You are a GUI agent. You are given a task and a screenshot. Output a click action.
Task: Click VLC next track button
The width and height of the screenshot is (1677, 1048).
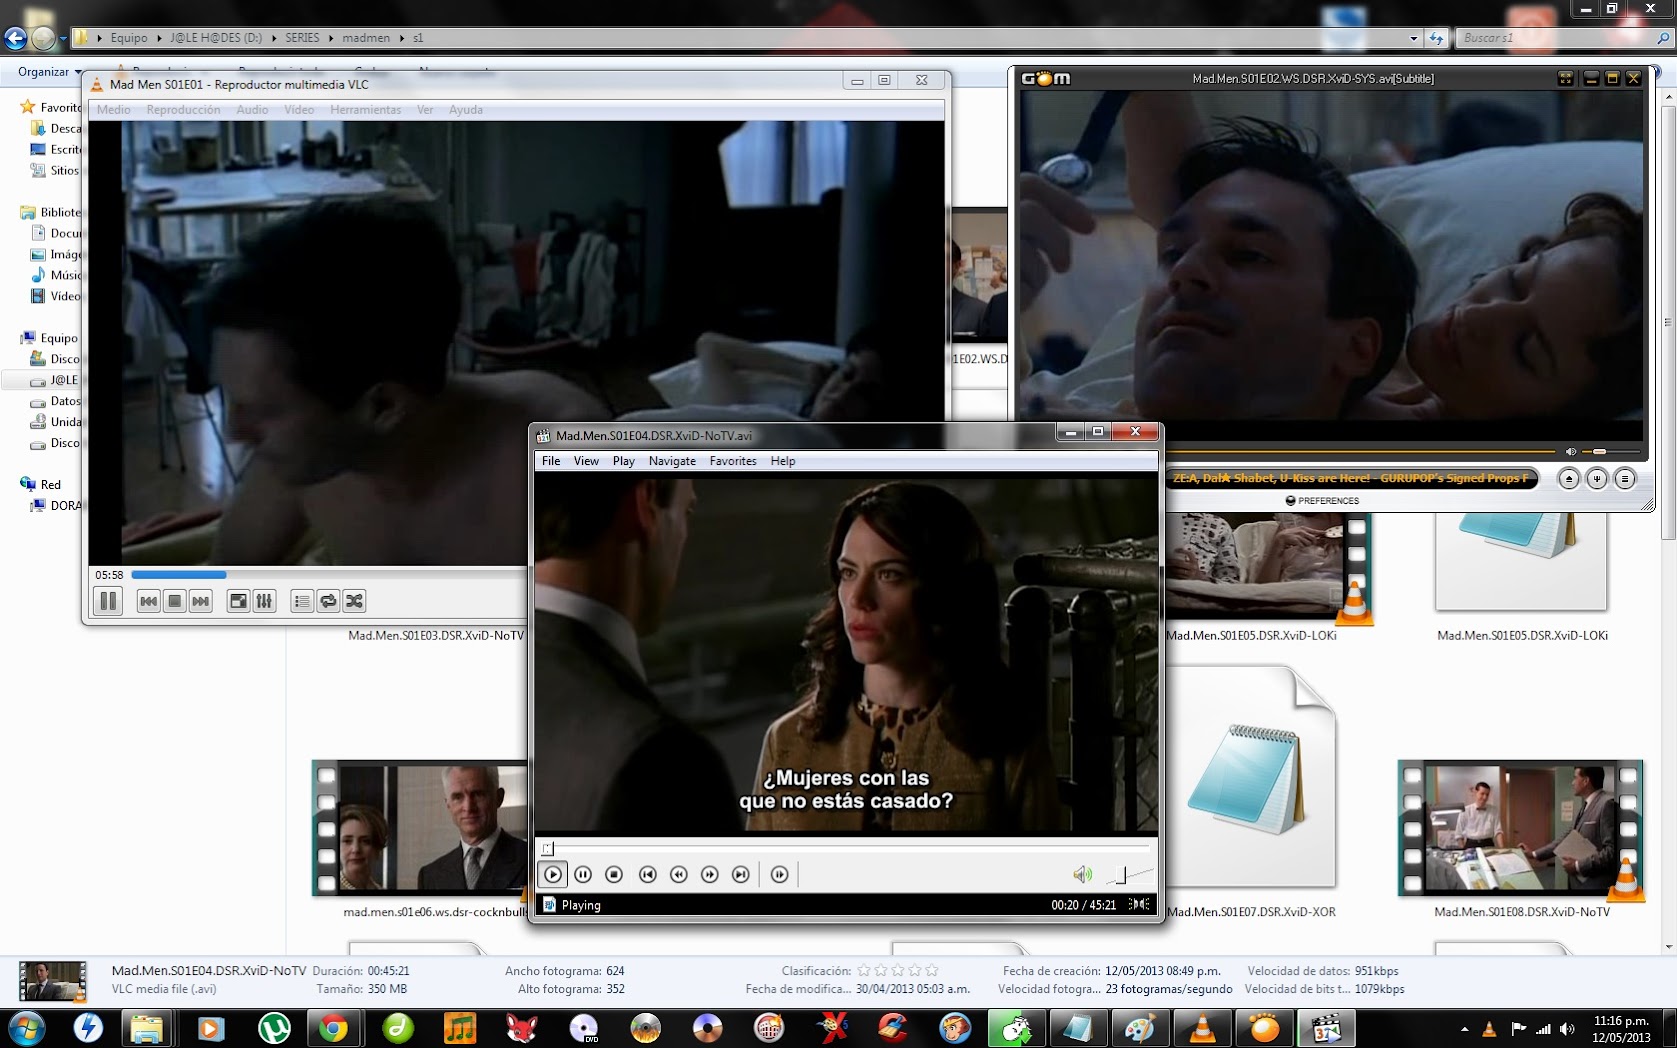[200, 601]
